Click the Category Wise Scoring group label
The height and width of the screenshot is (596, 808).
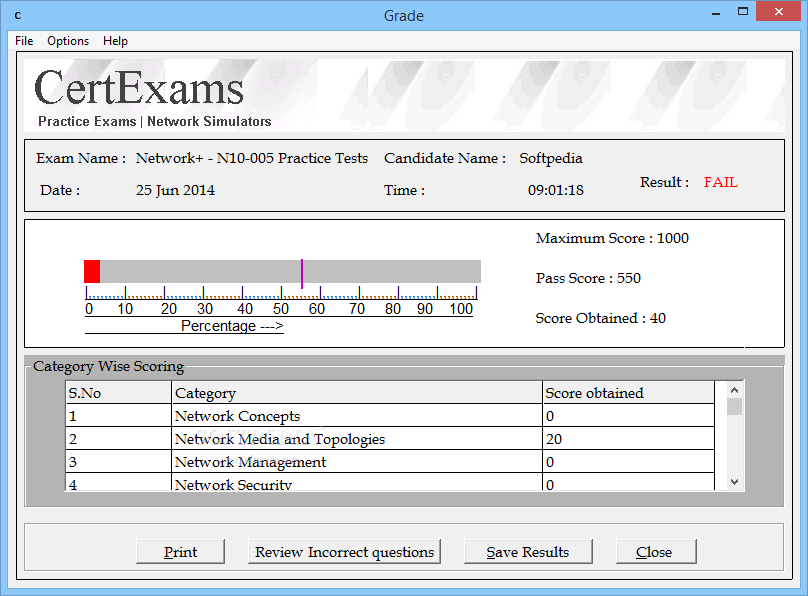[108, 366]
